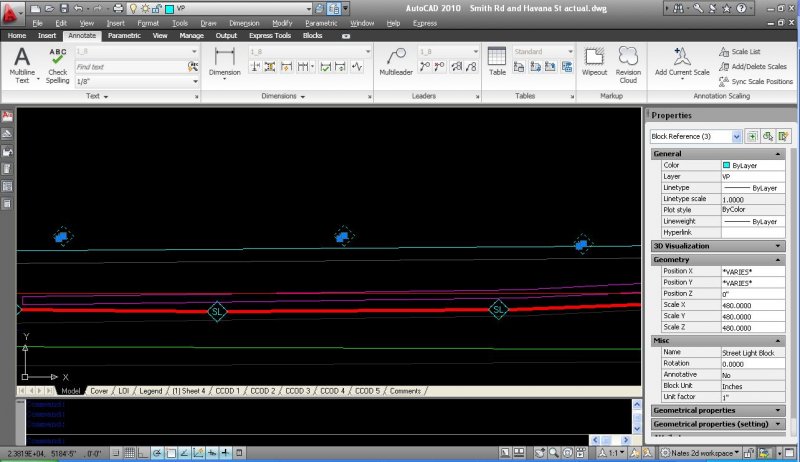Image resolution: width=800 pixels, height=462 pixels.
Task: Click the Open file icon in quick access
Action: [49, 9]
